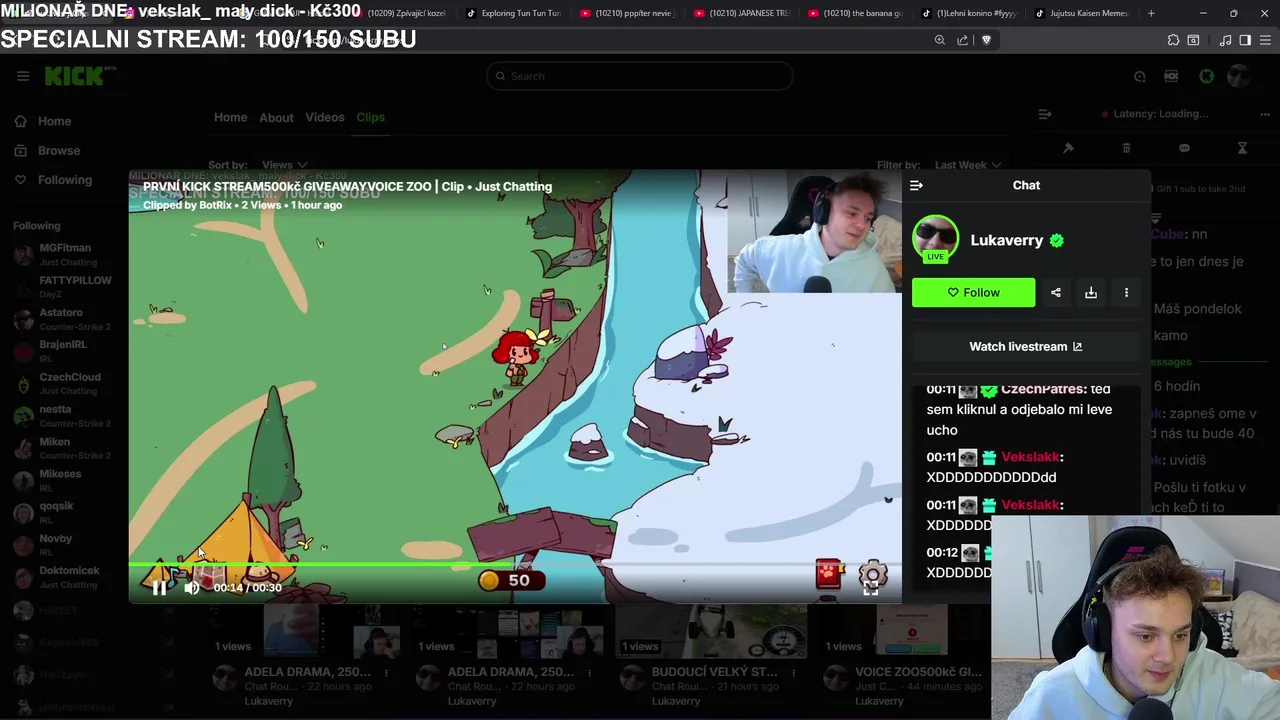
Task: Open Mikeses in the Following list
Action: pyautogui.click(x=66, y=479)
